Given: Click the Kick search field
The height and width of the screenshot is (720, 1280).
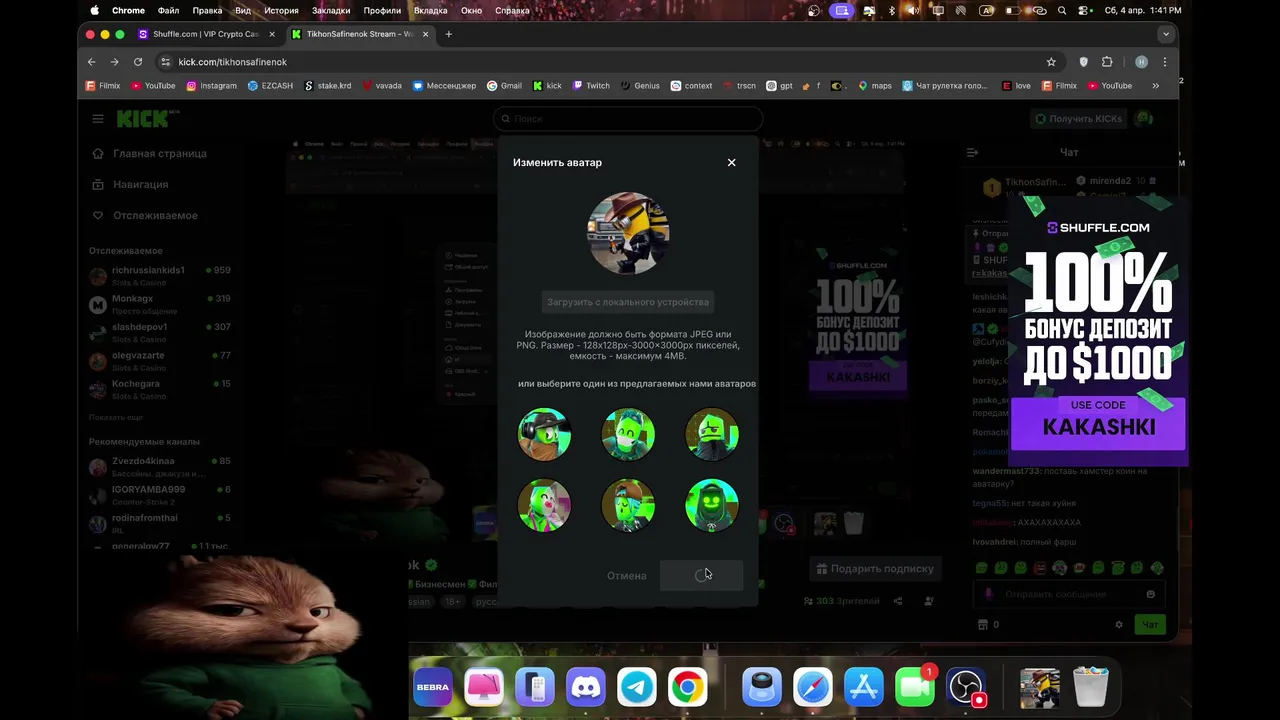Looking at the screenshot, I should click(628, 118).
